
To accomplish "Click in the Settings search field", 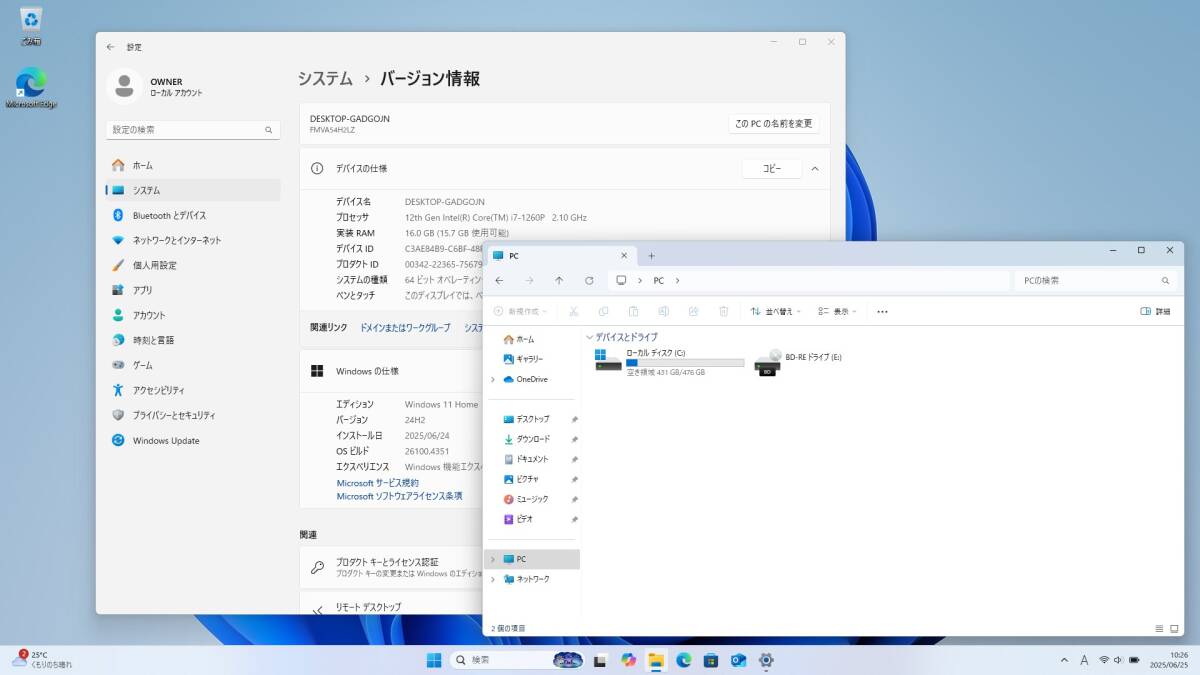I will pos(193,130).
